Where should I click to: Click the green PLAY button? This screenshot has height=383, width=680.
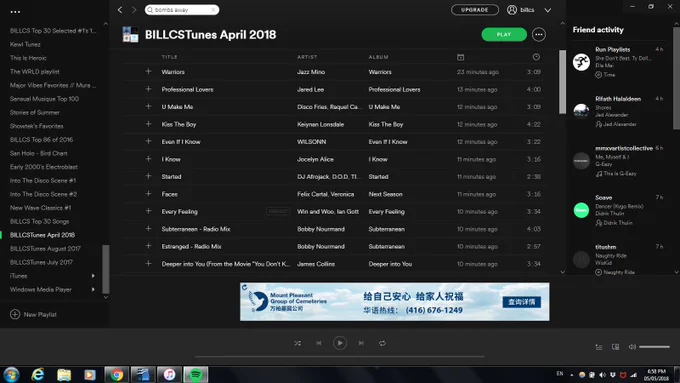(x=504, y=34)
